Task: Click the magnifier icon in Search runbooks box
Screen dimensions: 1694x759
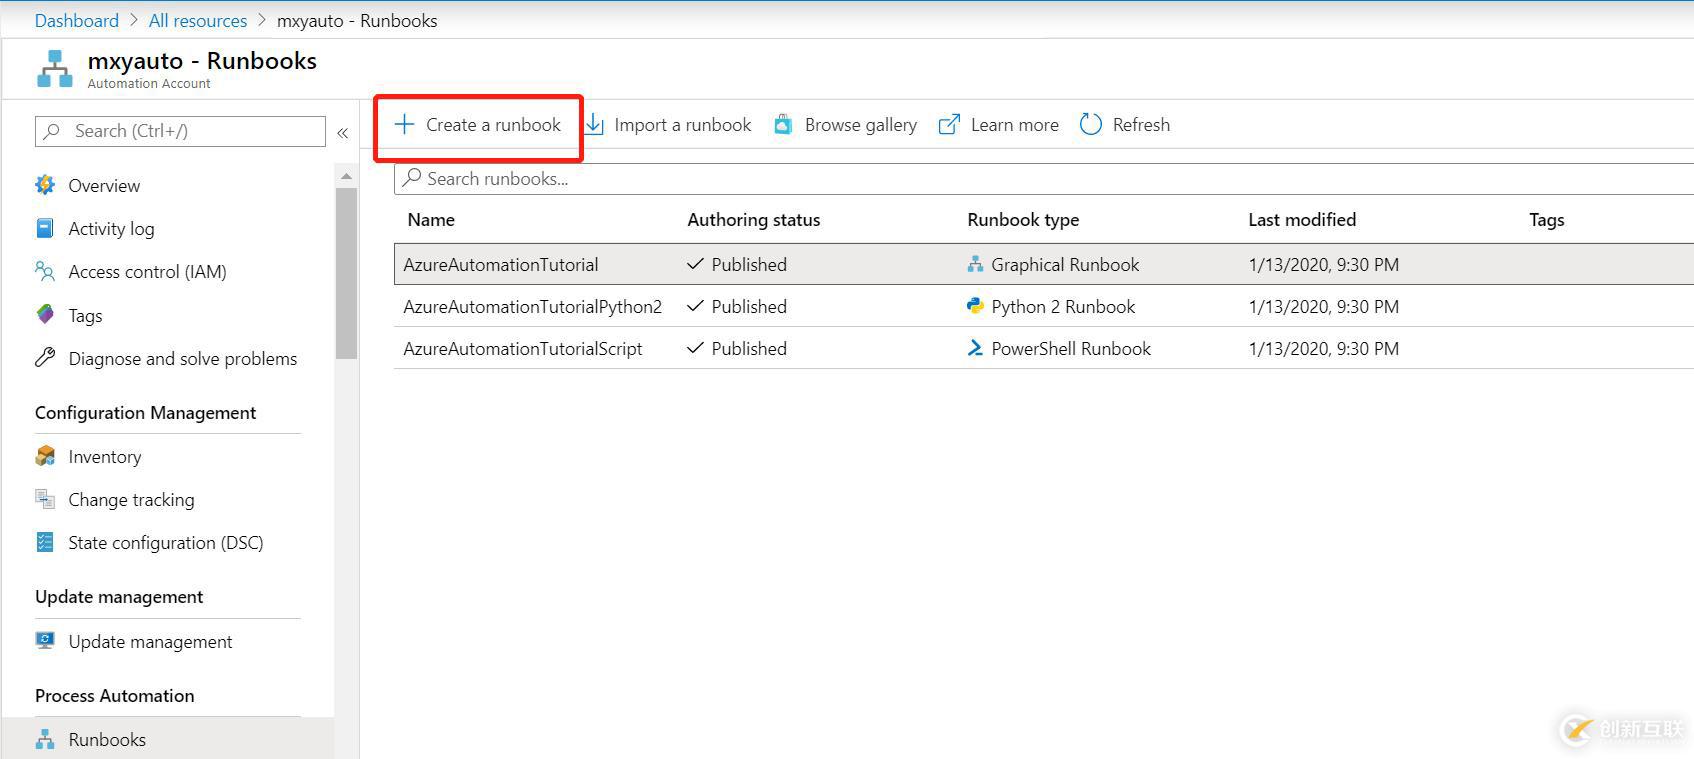Action: pyautogui.click(x=411, y=178)
